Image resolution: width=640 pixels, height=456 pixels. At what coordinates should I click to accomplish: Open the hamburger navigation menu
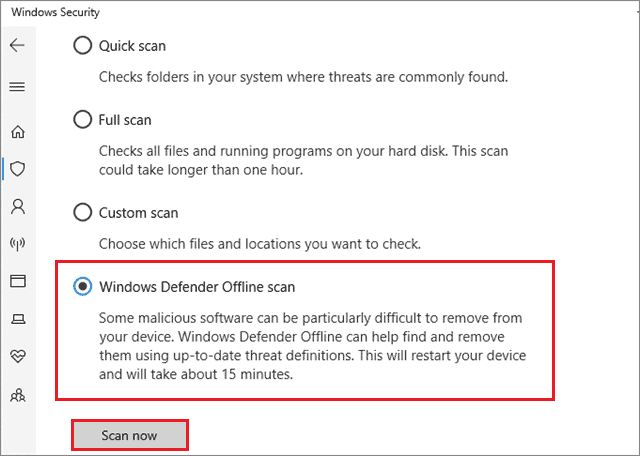[17, 87]
